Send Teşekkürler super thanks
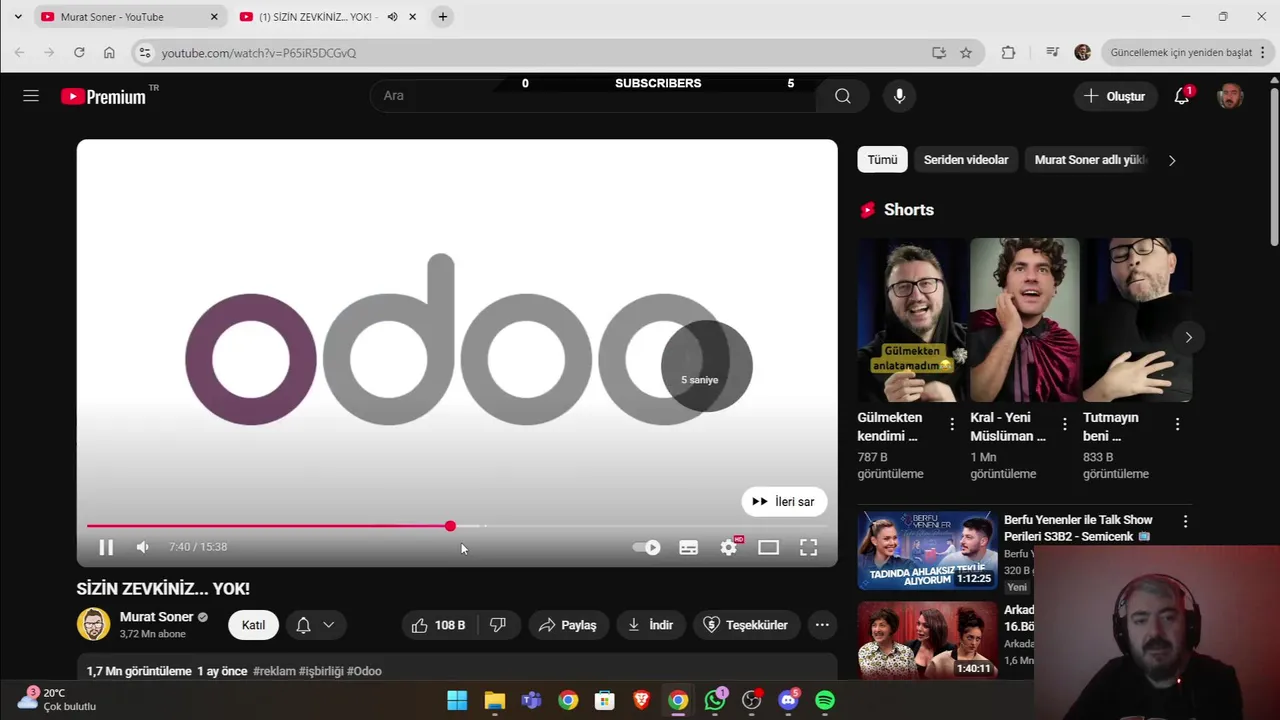Image resolution: width=1280 pixels, height=720 pixels. (746, 625)
